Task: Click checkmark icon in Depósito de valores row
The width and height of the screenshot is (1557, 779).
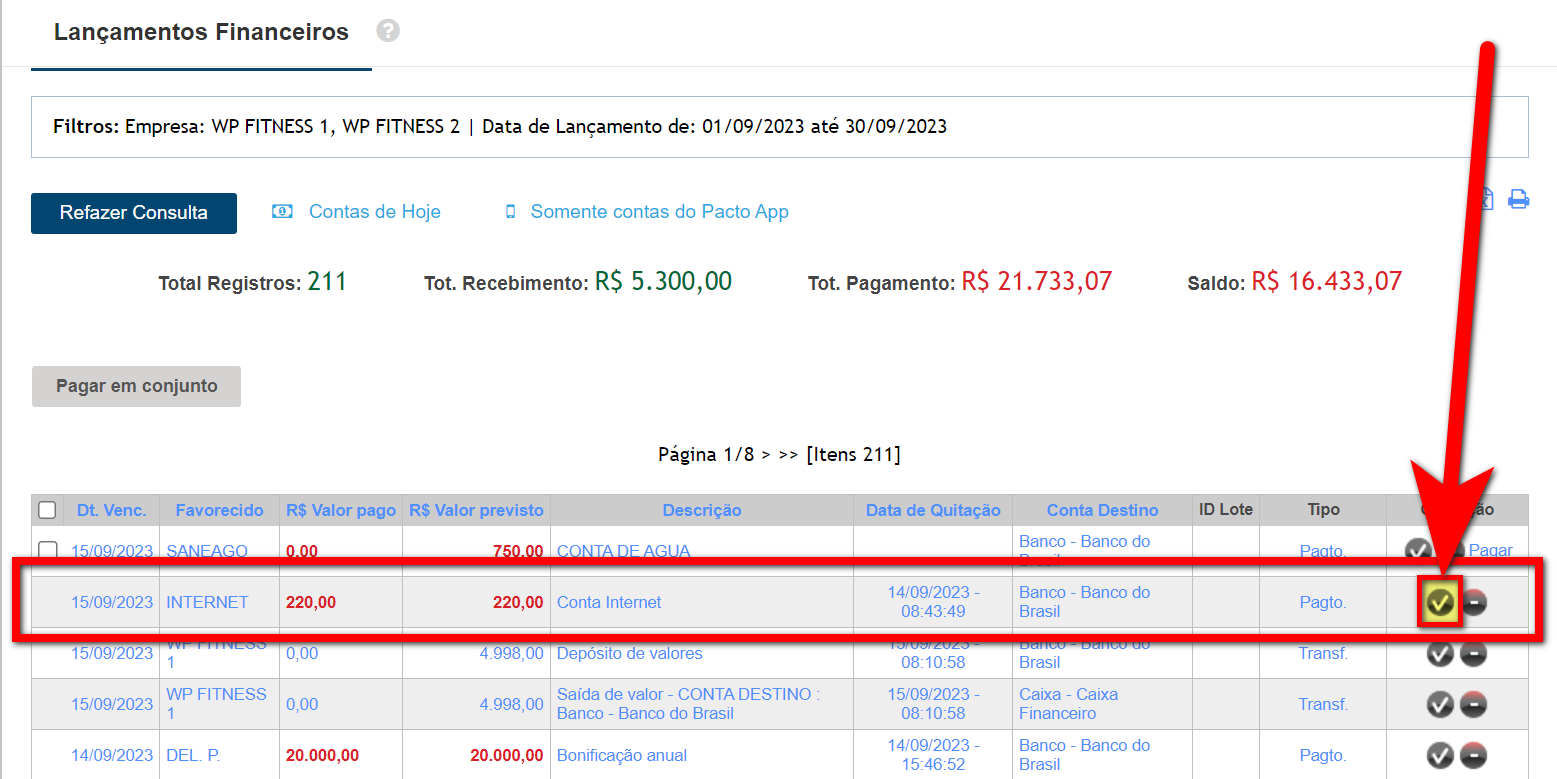Action: click(1440, 654)
